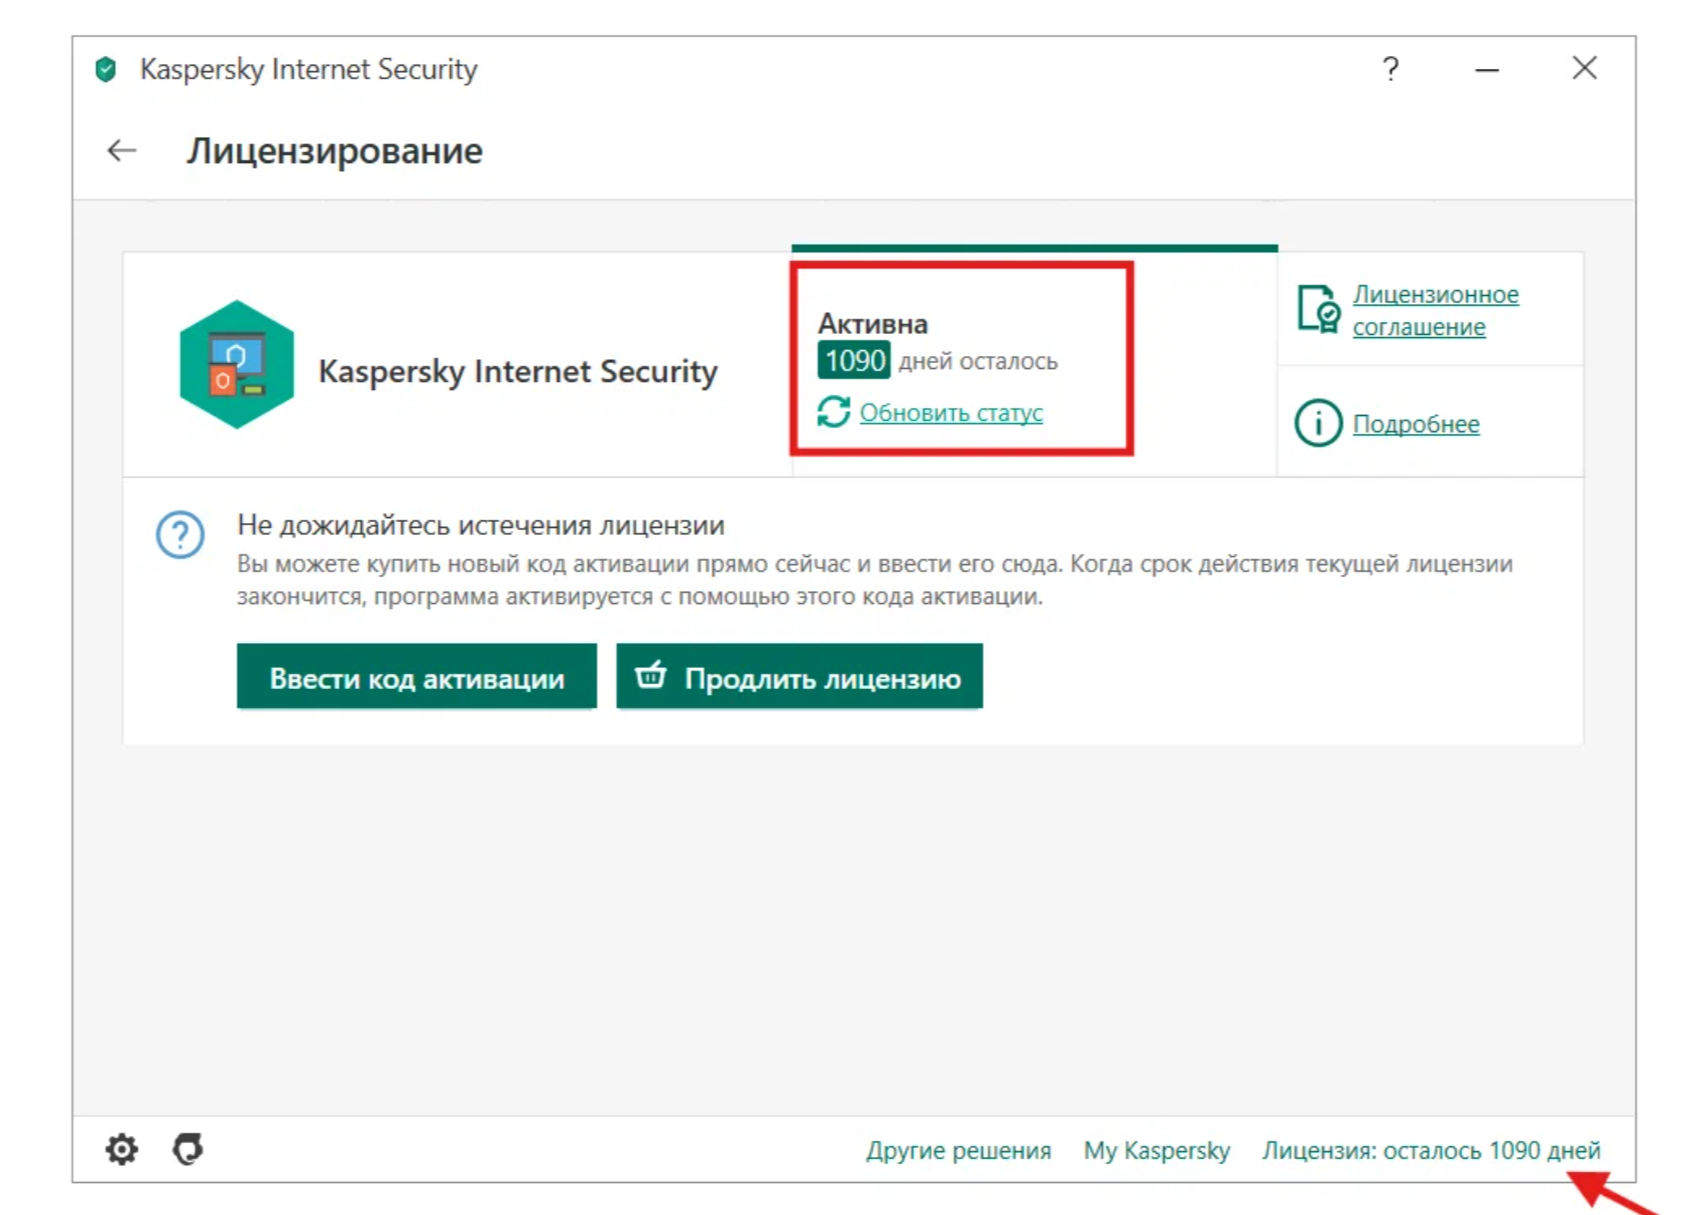
Task: Click the Kaspersky shield logo in title bar
Action: tap(106, 69)
